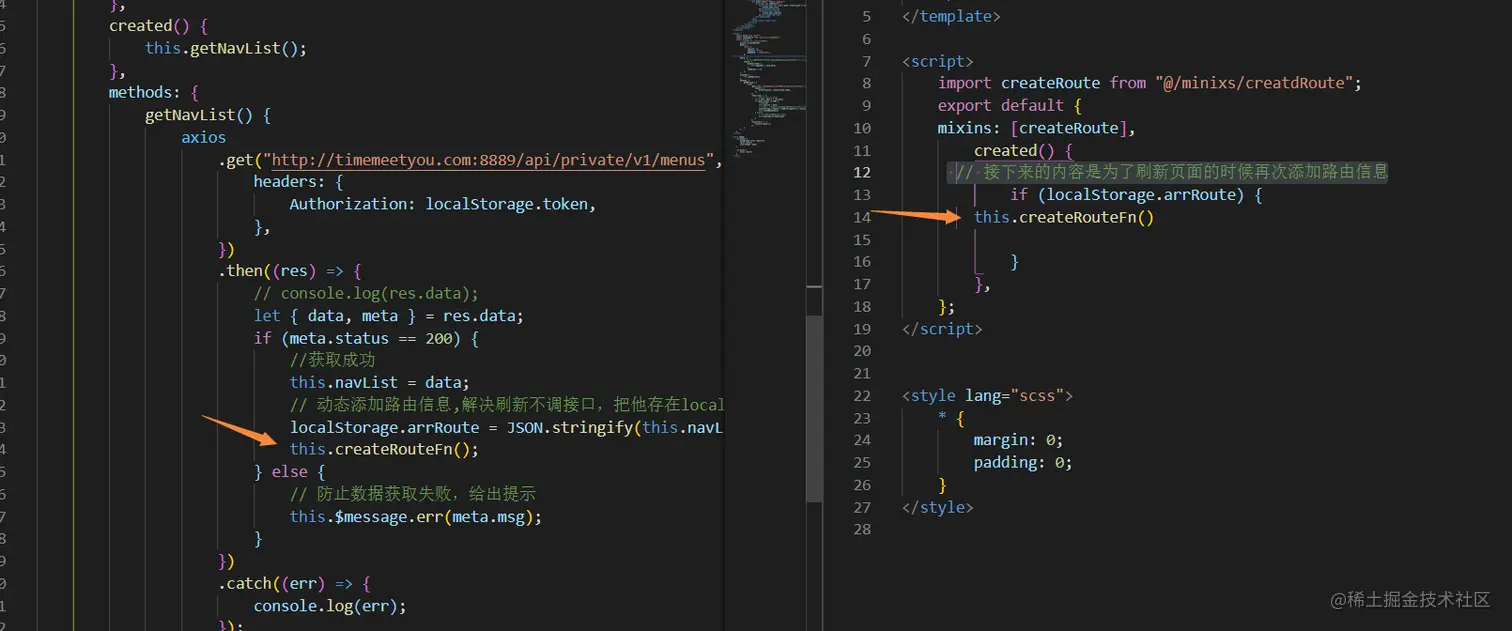1512x631 pixels.
Task: Click the } else { line
Action: pyautogui.click(x=290, y=471)
